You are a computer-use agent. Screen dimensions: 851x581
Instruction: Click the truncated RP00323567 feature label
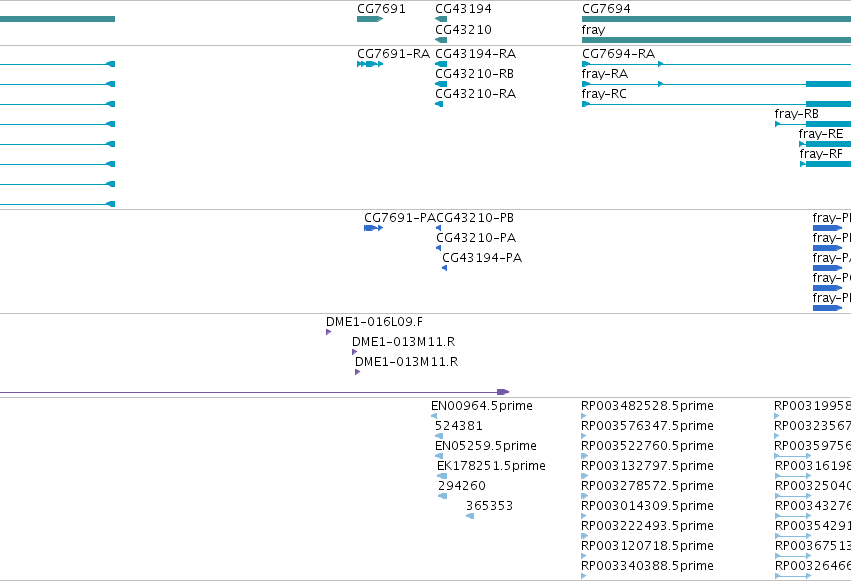click(812, 426)
